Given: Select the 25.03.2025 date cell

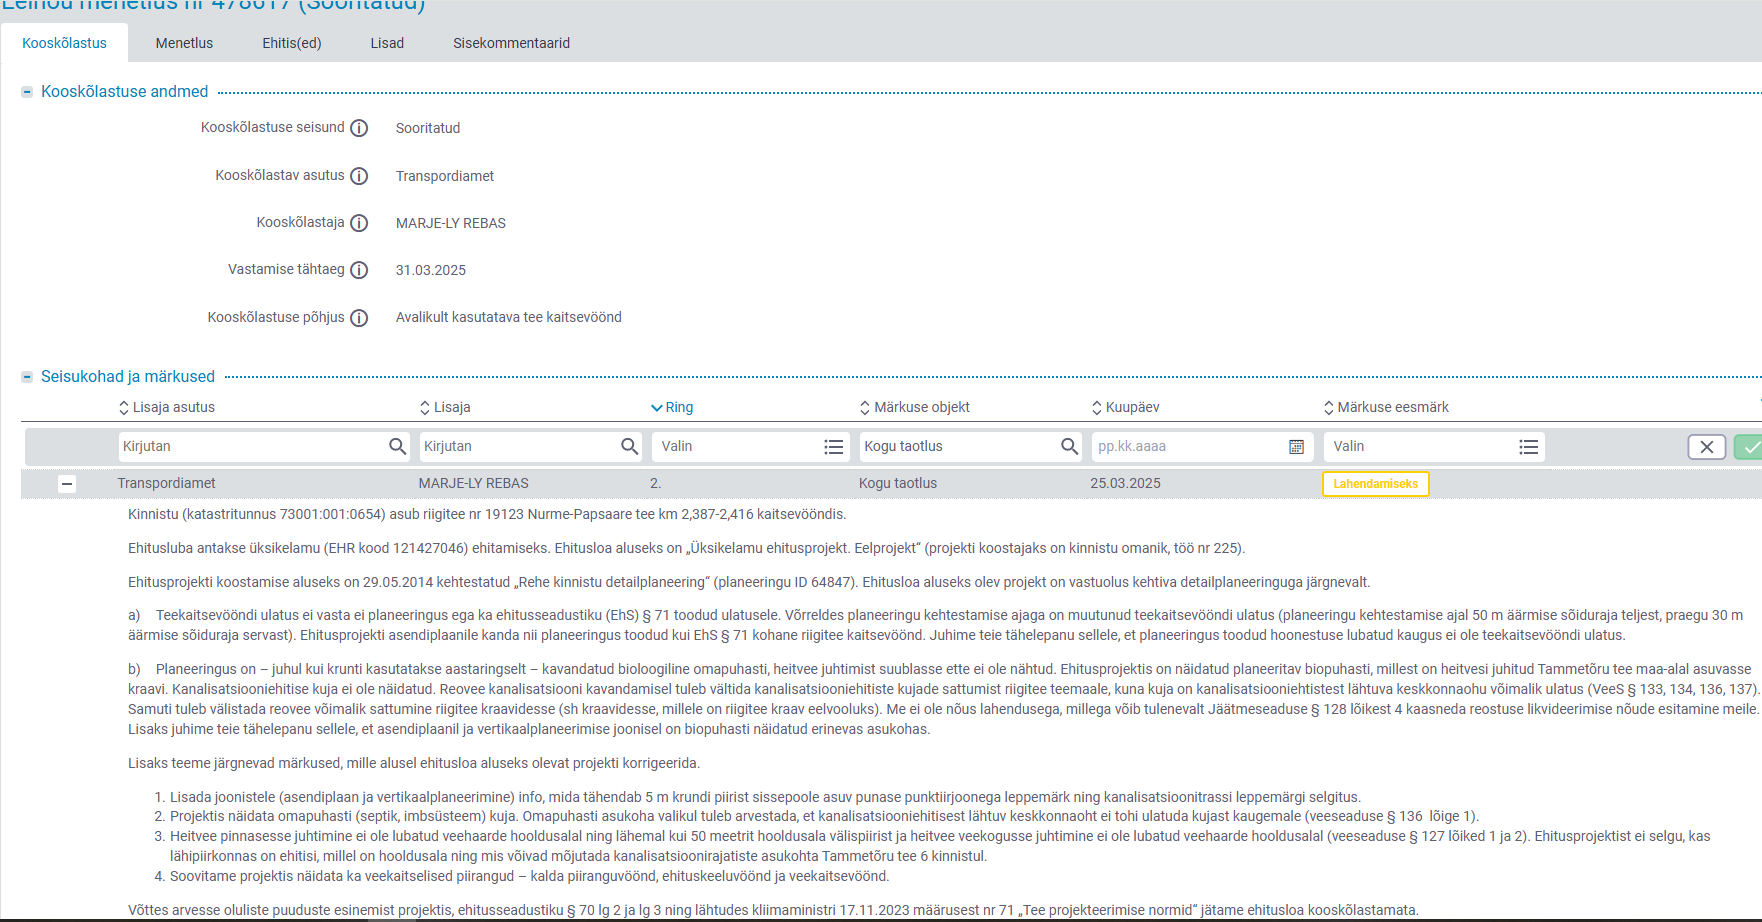Looking at the screenshot, I should tap(1126, 483).
